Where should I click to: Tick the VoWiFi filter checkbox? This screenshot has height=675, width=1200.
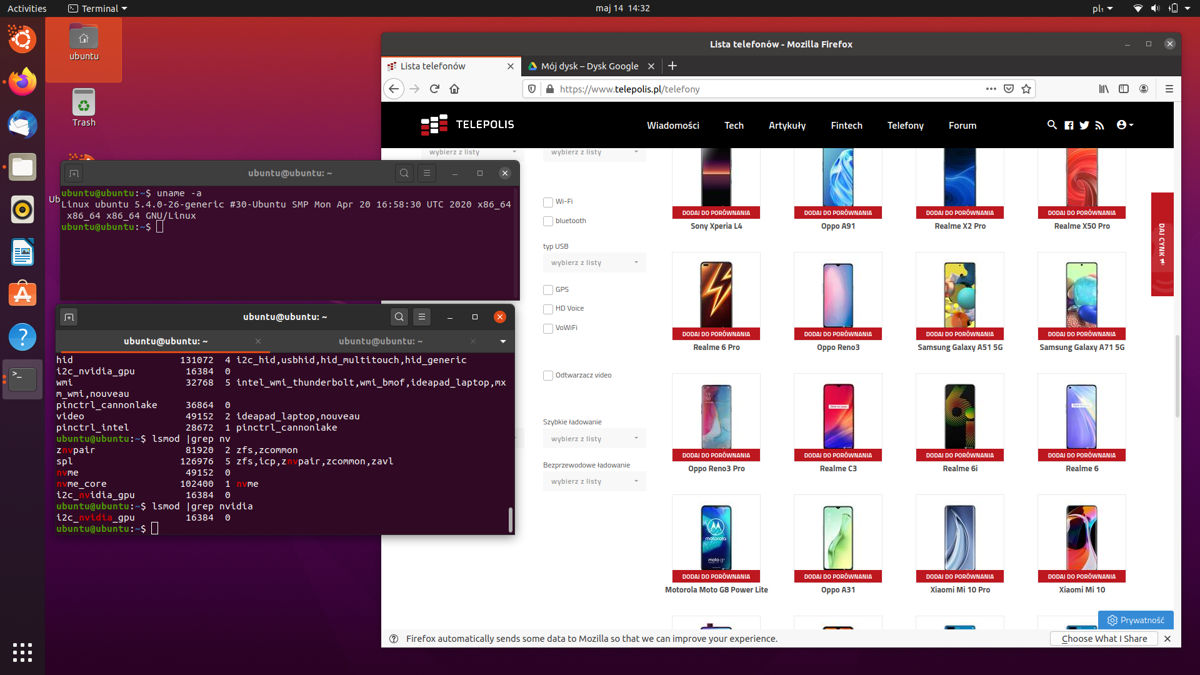(x=548, y=328)
